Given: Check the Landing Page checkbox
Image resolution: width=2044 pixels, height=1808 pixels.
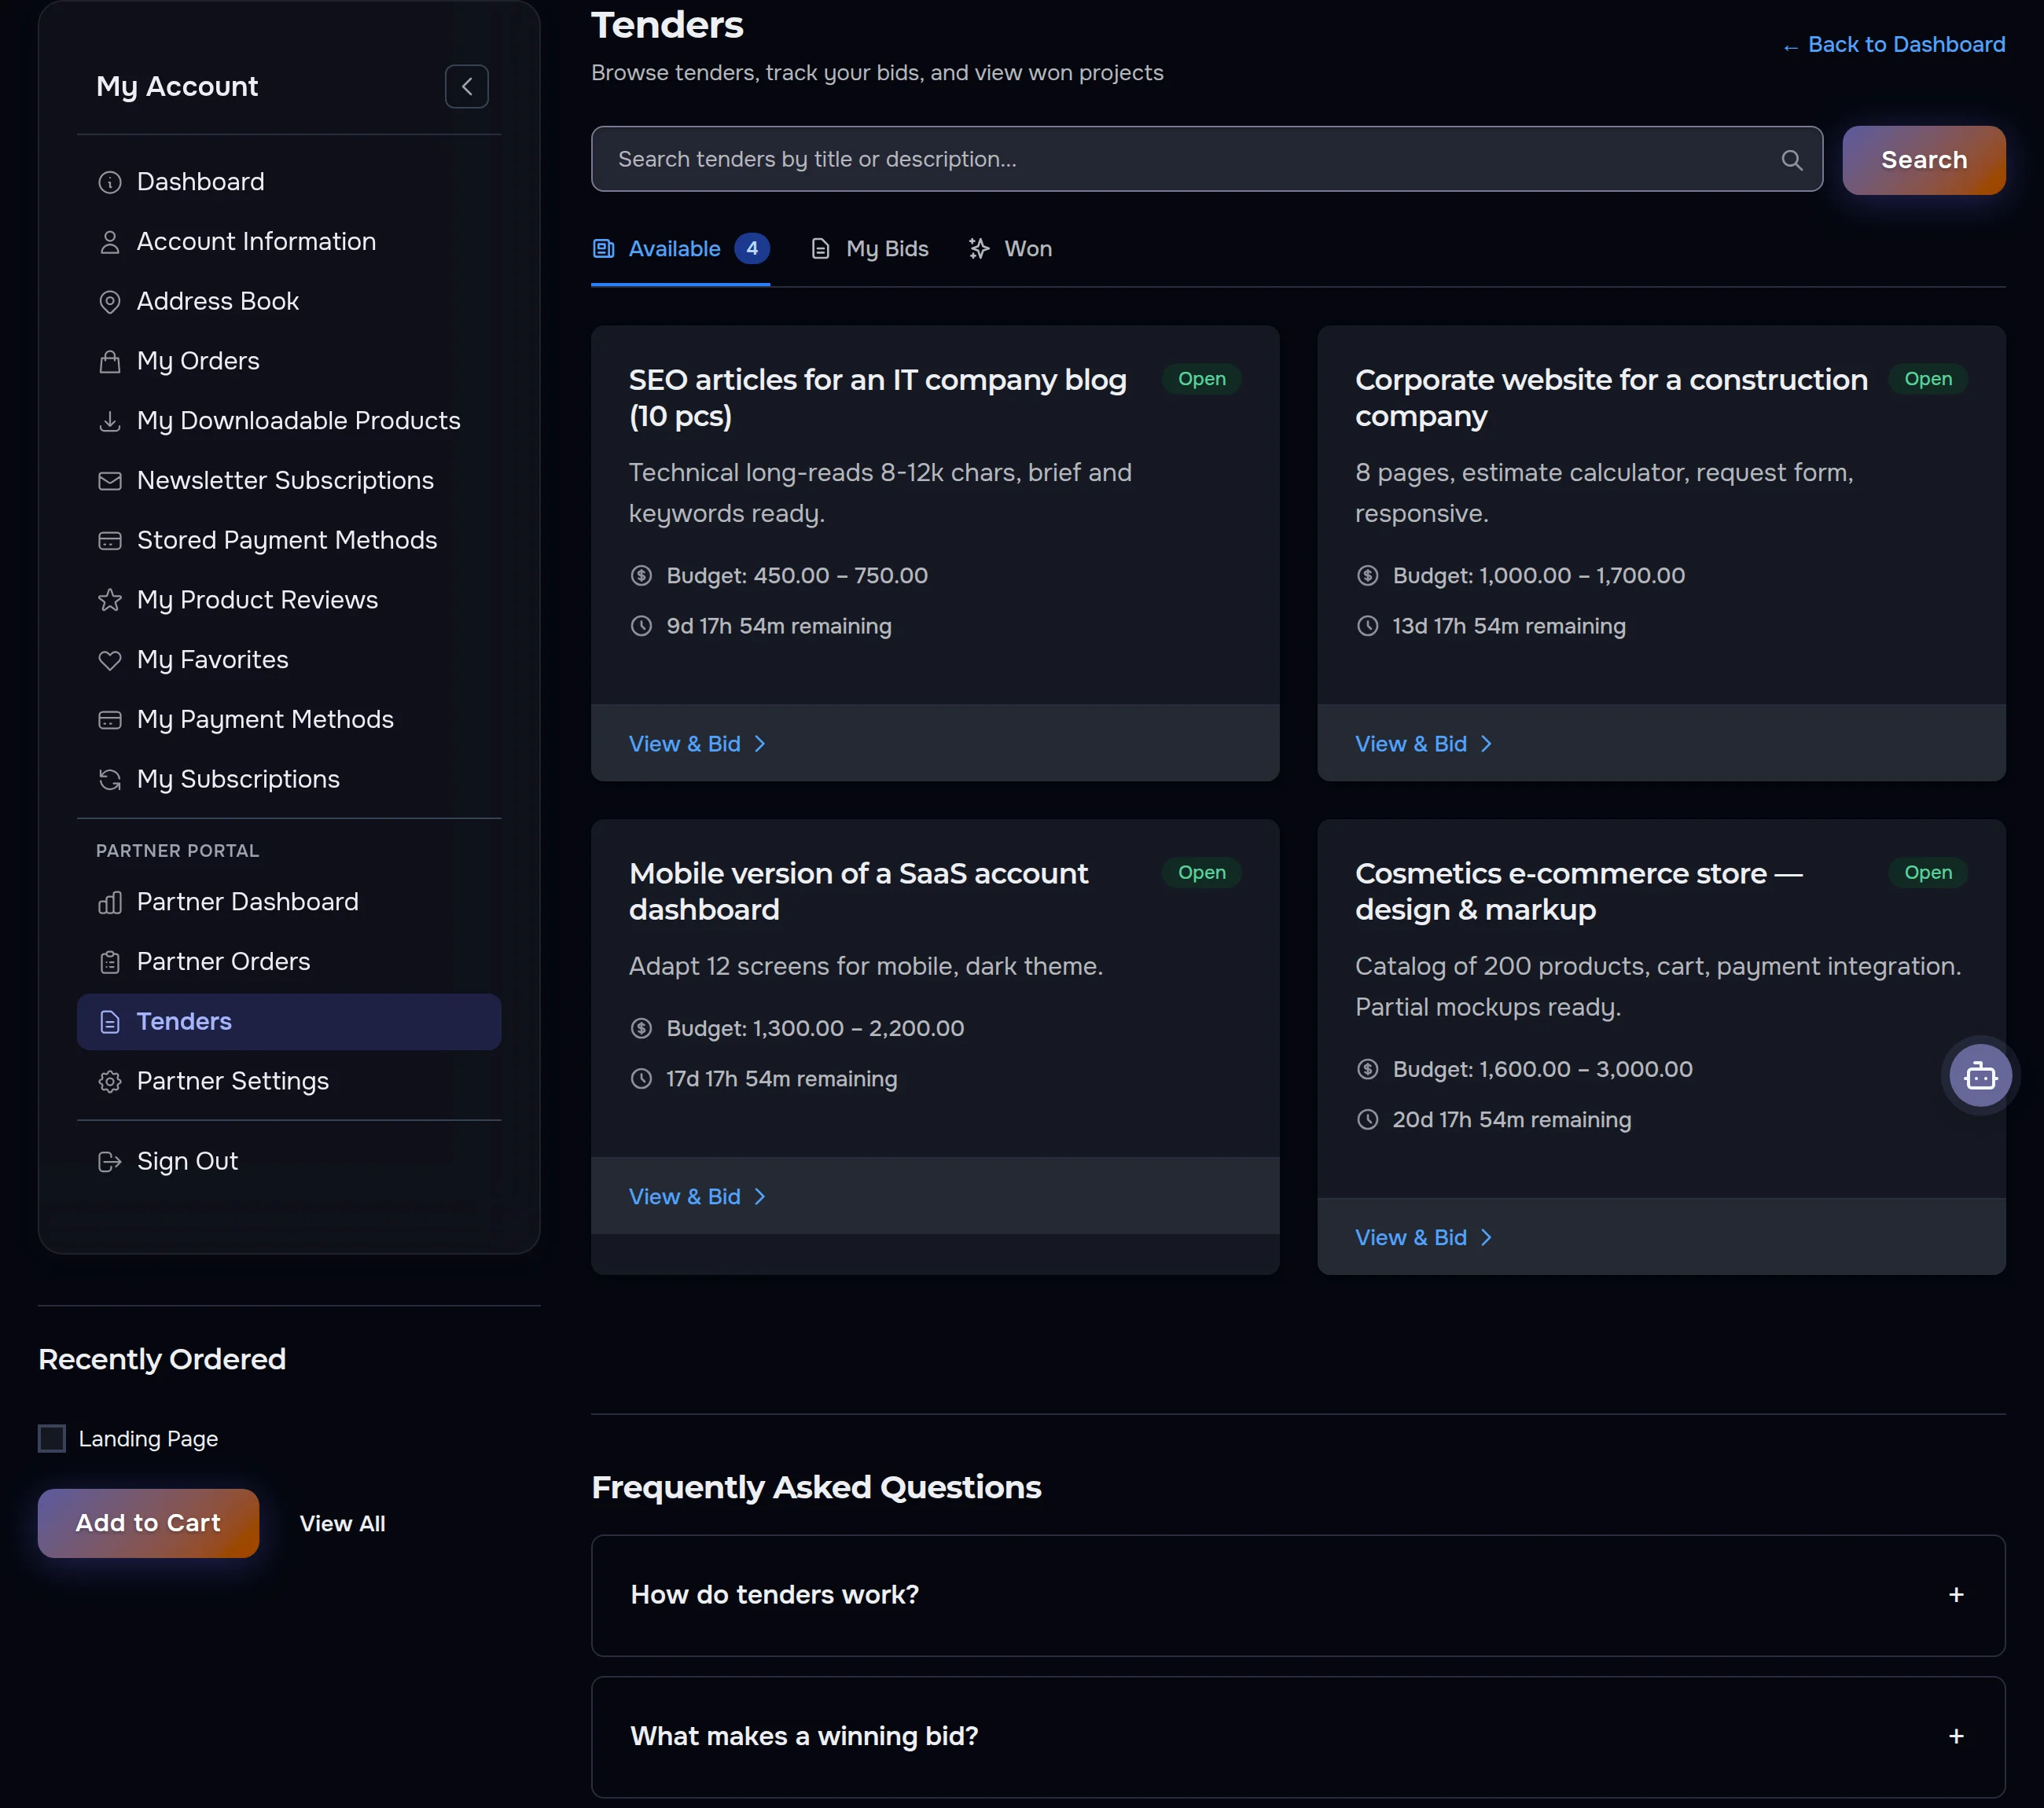Looking at the screenshot, I should coord(52,1438).
